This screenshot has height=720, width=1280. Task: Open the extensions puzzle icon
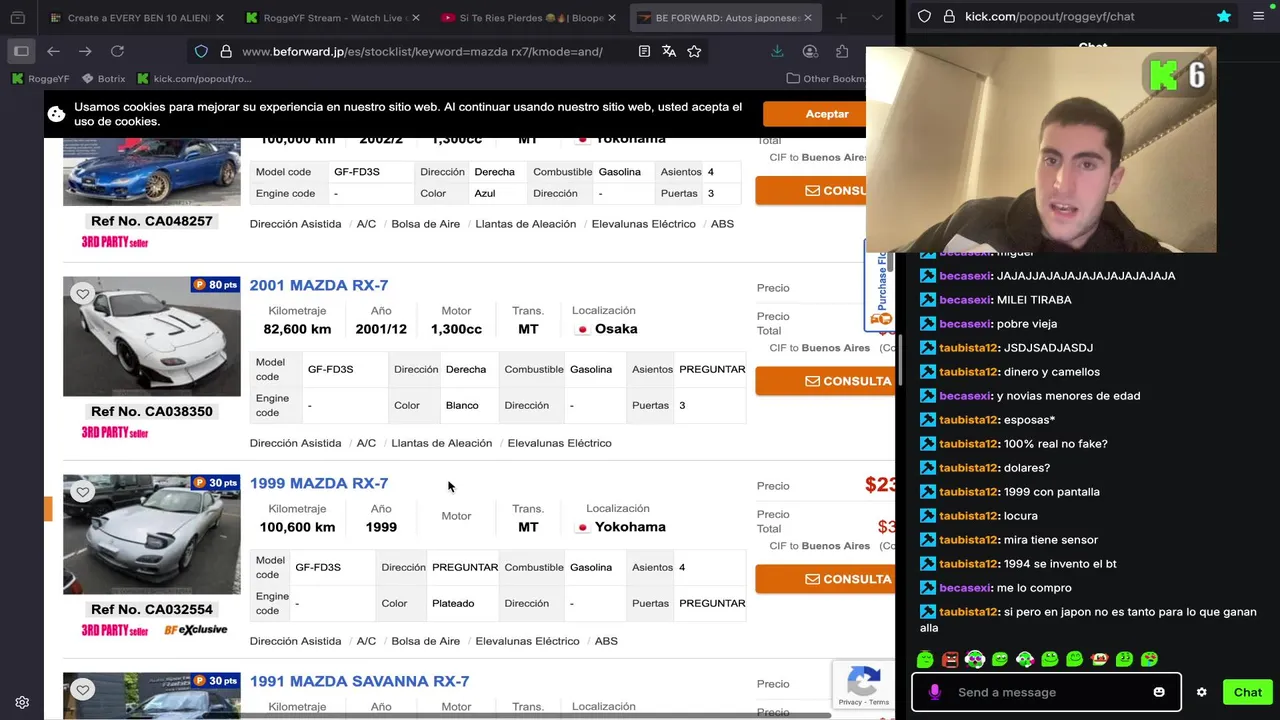[842, 51]
